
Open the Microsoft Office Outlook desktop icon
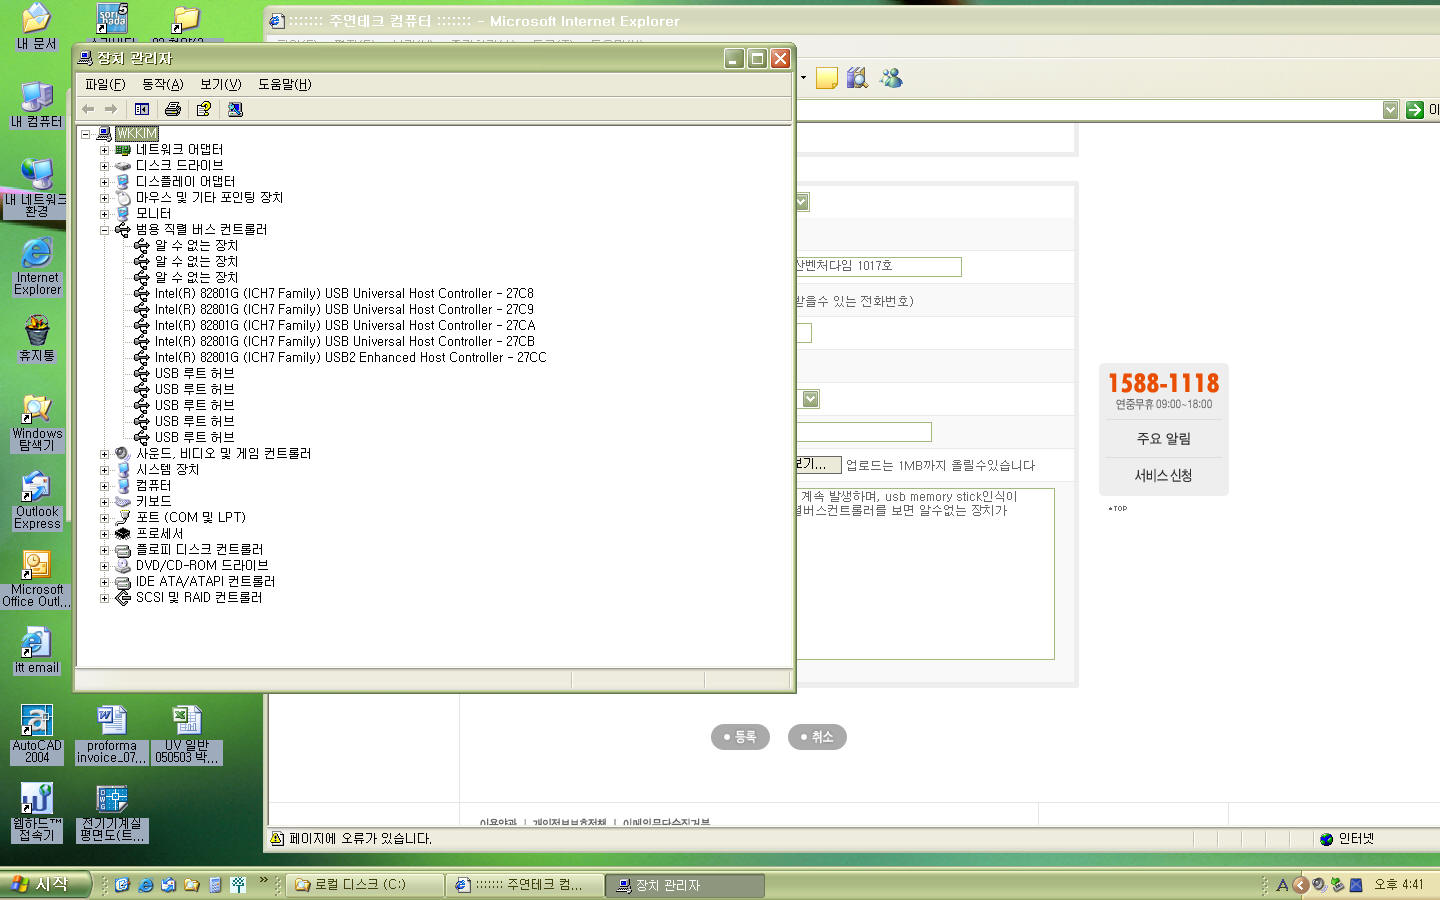coord(37,578)
